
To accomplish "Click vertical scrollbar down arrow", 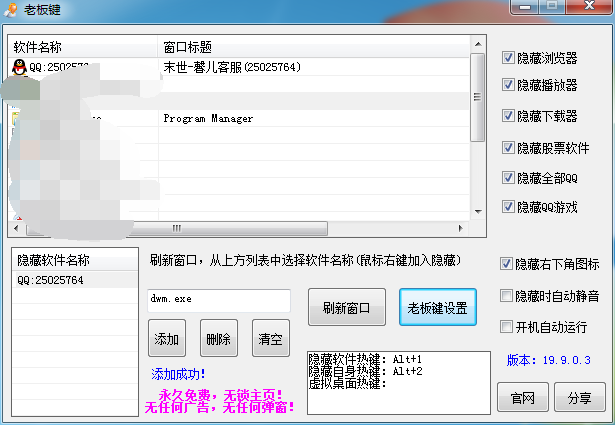I will [478, 212].
